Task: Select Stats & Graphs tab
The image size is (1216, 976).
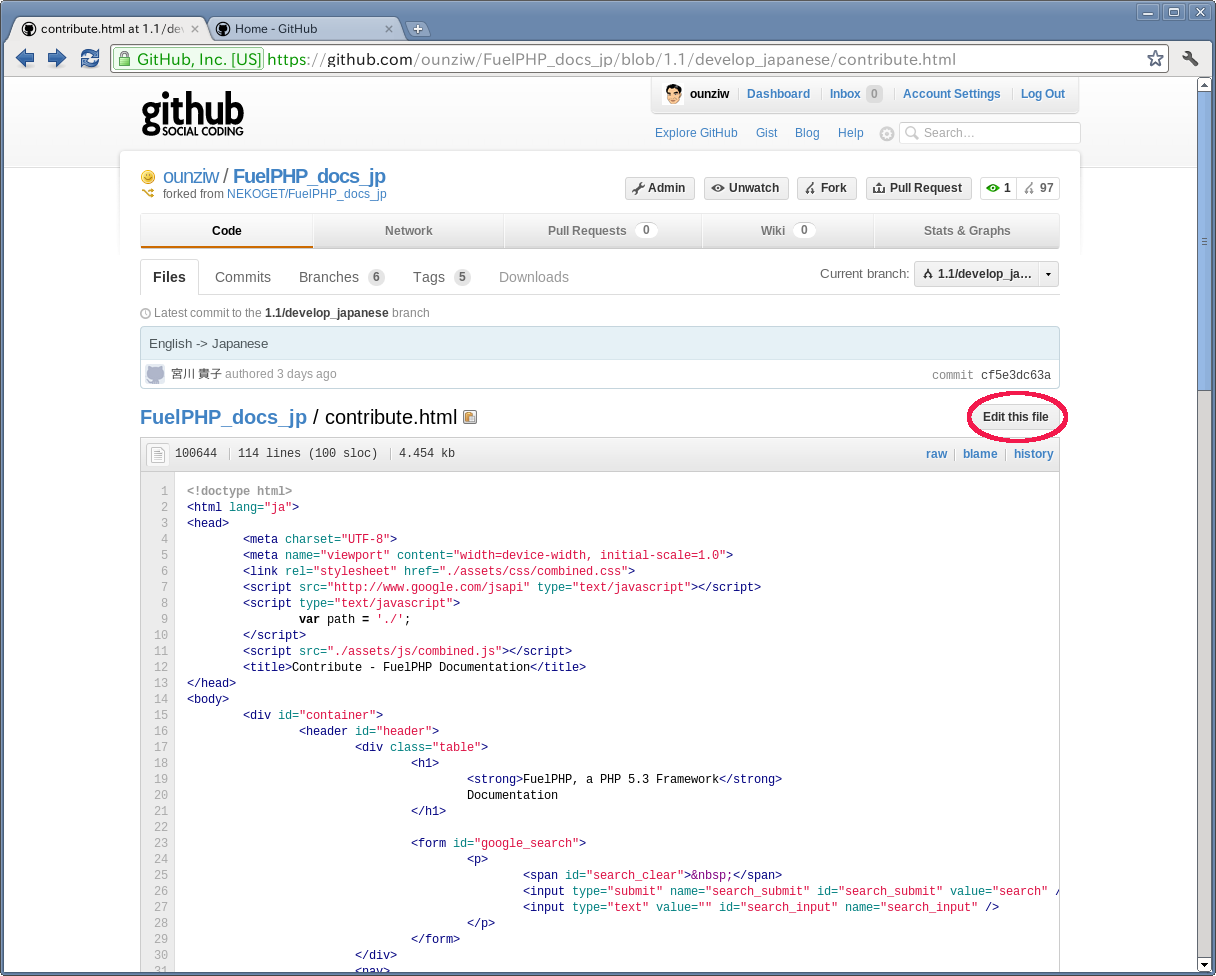Action: click(x=967, y=231)
